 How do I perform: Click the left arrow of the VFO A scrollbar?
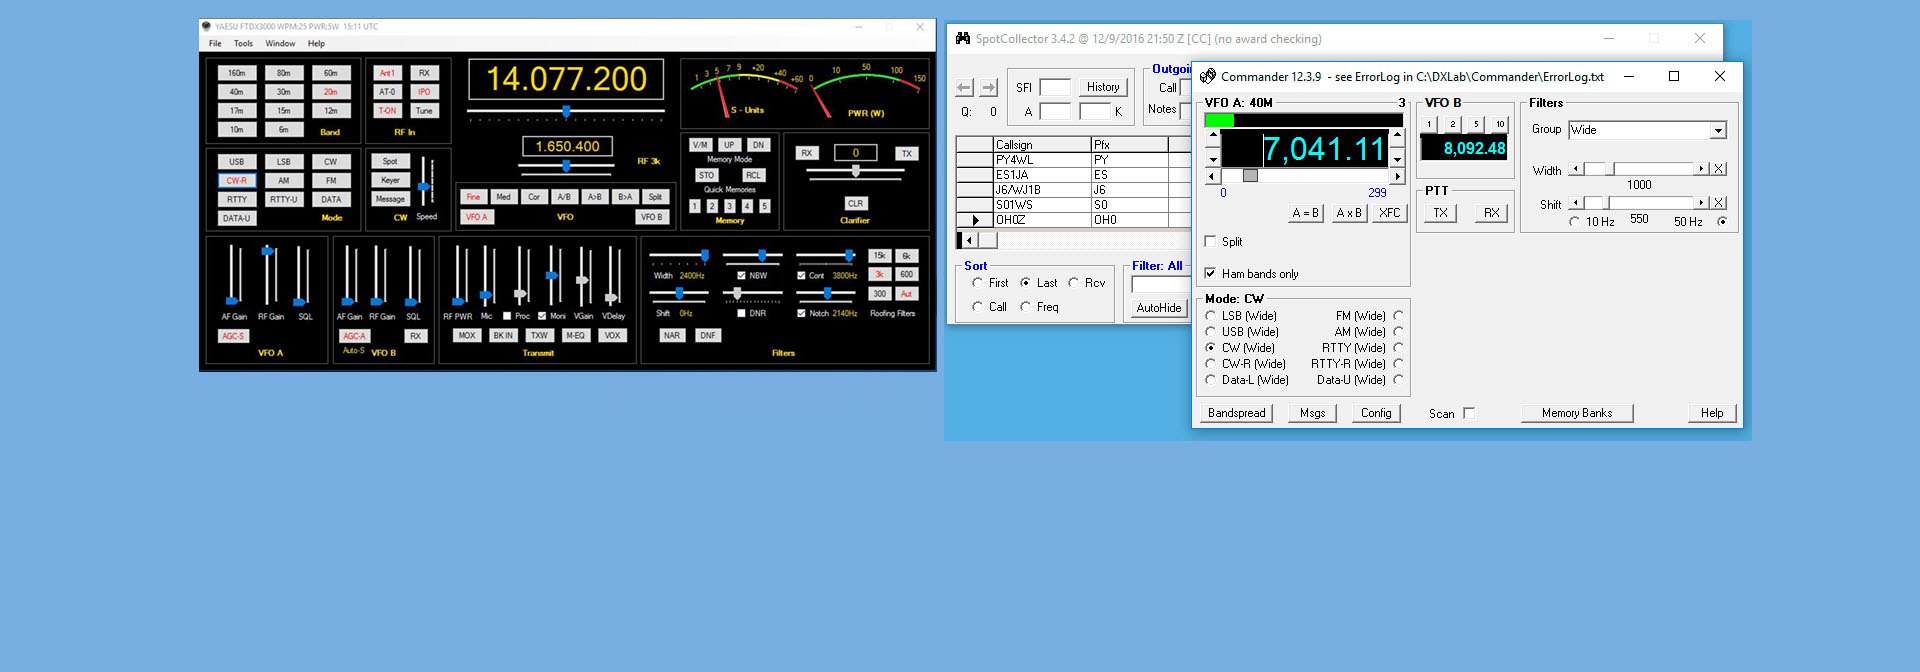[1212, 176]
